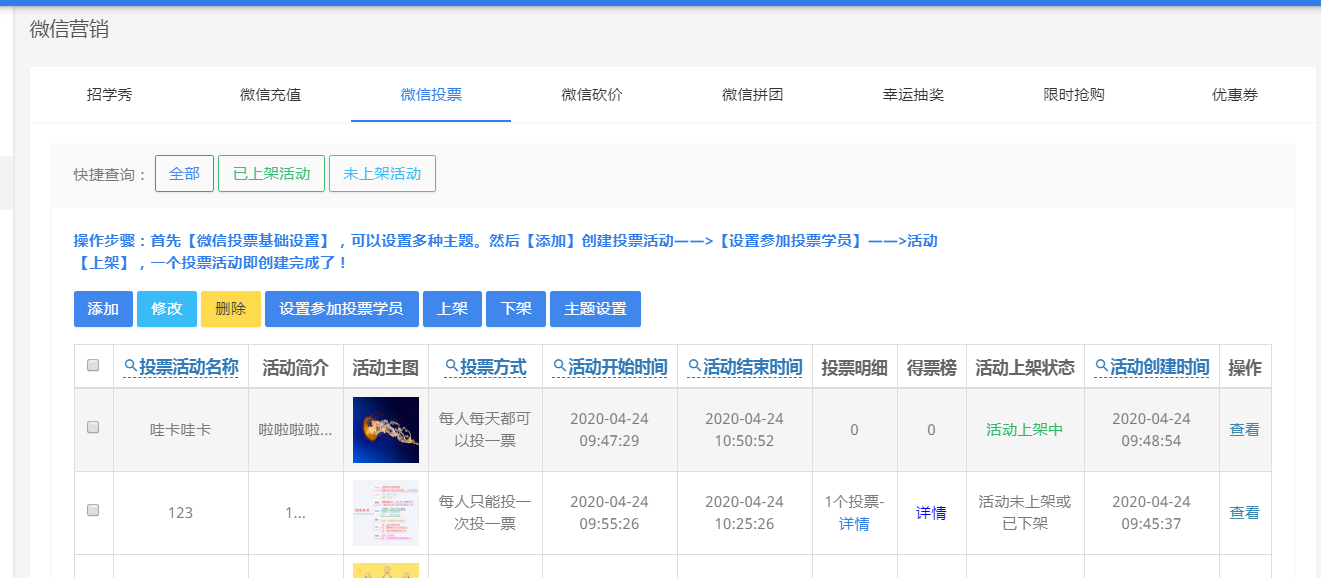
Task: Click the blue 添加 button
Action: tap(103, 309)
